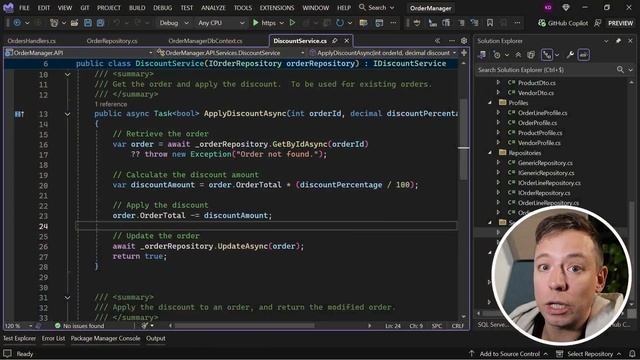Viewport: 640px width, 360px height.
Task: Open the Package Manager Console tab
Action: tap(105, 338)
